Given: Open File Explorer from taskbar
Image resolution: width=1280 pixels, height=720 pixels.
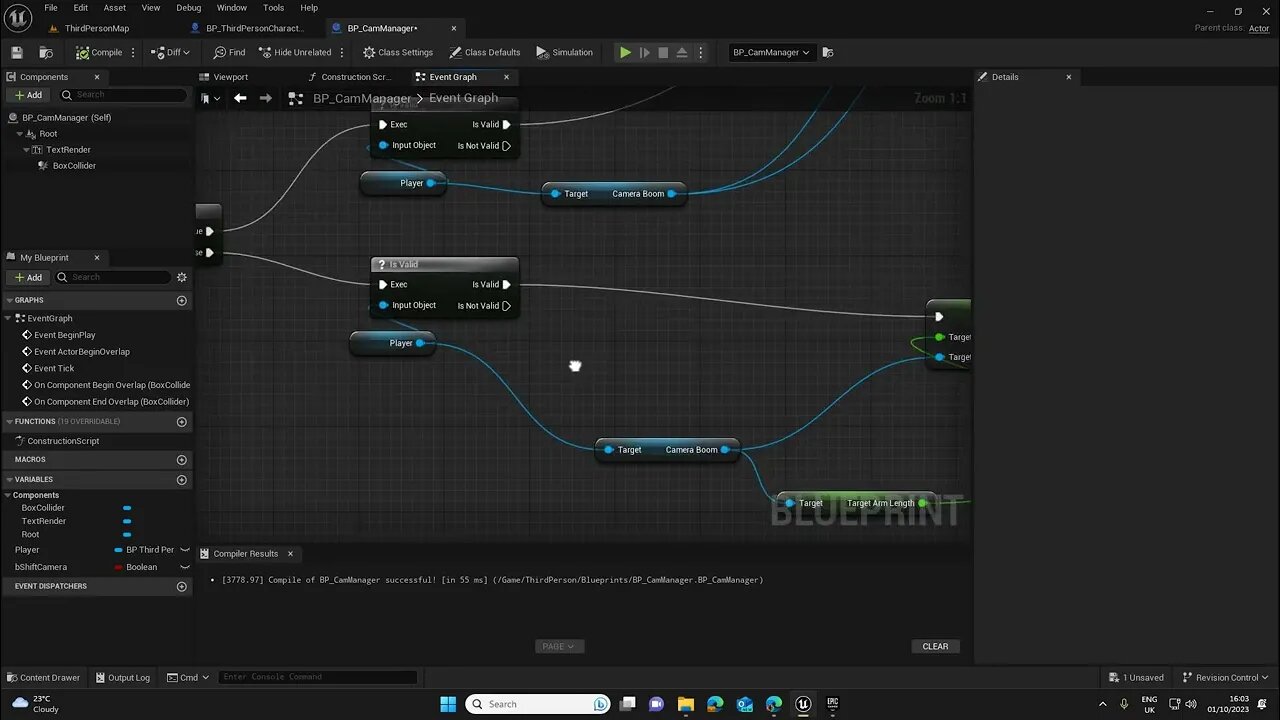Looking at the screenshot, I should pyautogui.click(x=686, y=704).
